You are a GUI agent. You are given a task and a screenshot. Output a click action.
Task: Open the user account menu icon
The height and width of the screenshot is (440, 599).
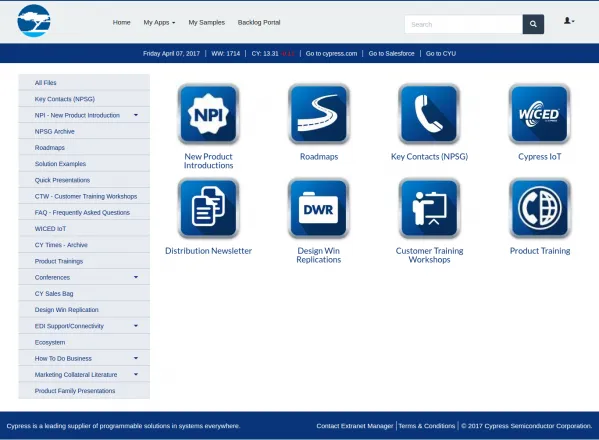(x=569, y=21)
